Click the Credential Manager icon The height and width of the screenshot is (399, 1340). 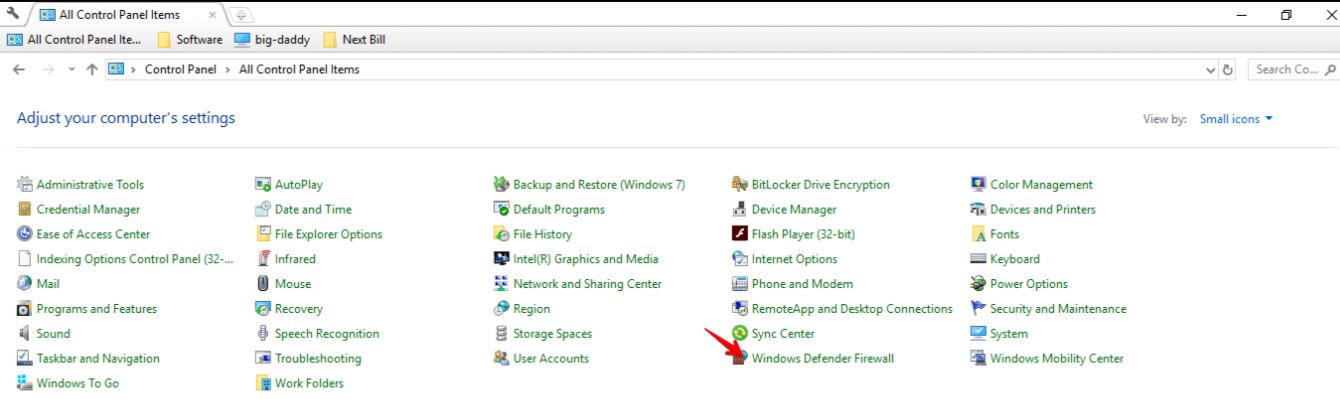click(25, 209)
